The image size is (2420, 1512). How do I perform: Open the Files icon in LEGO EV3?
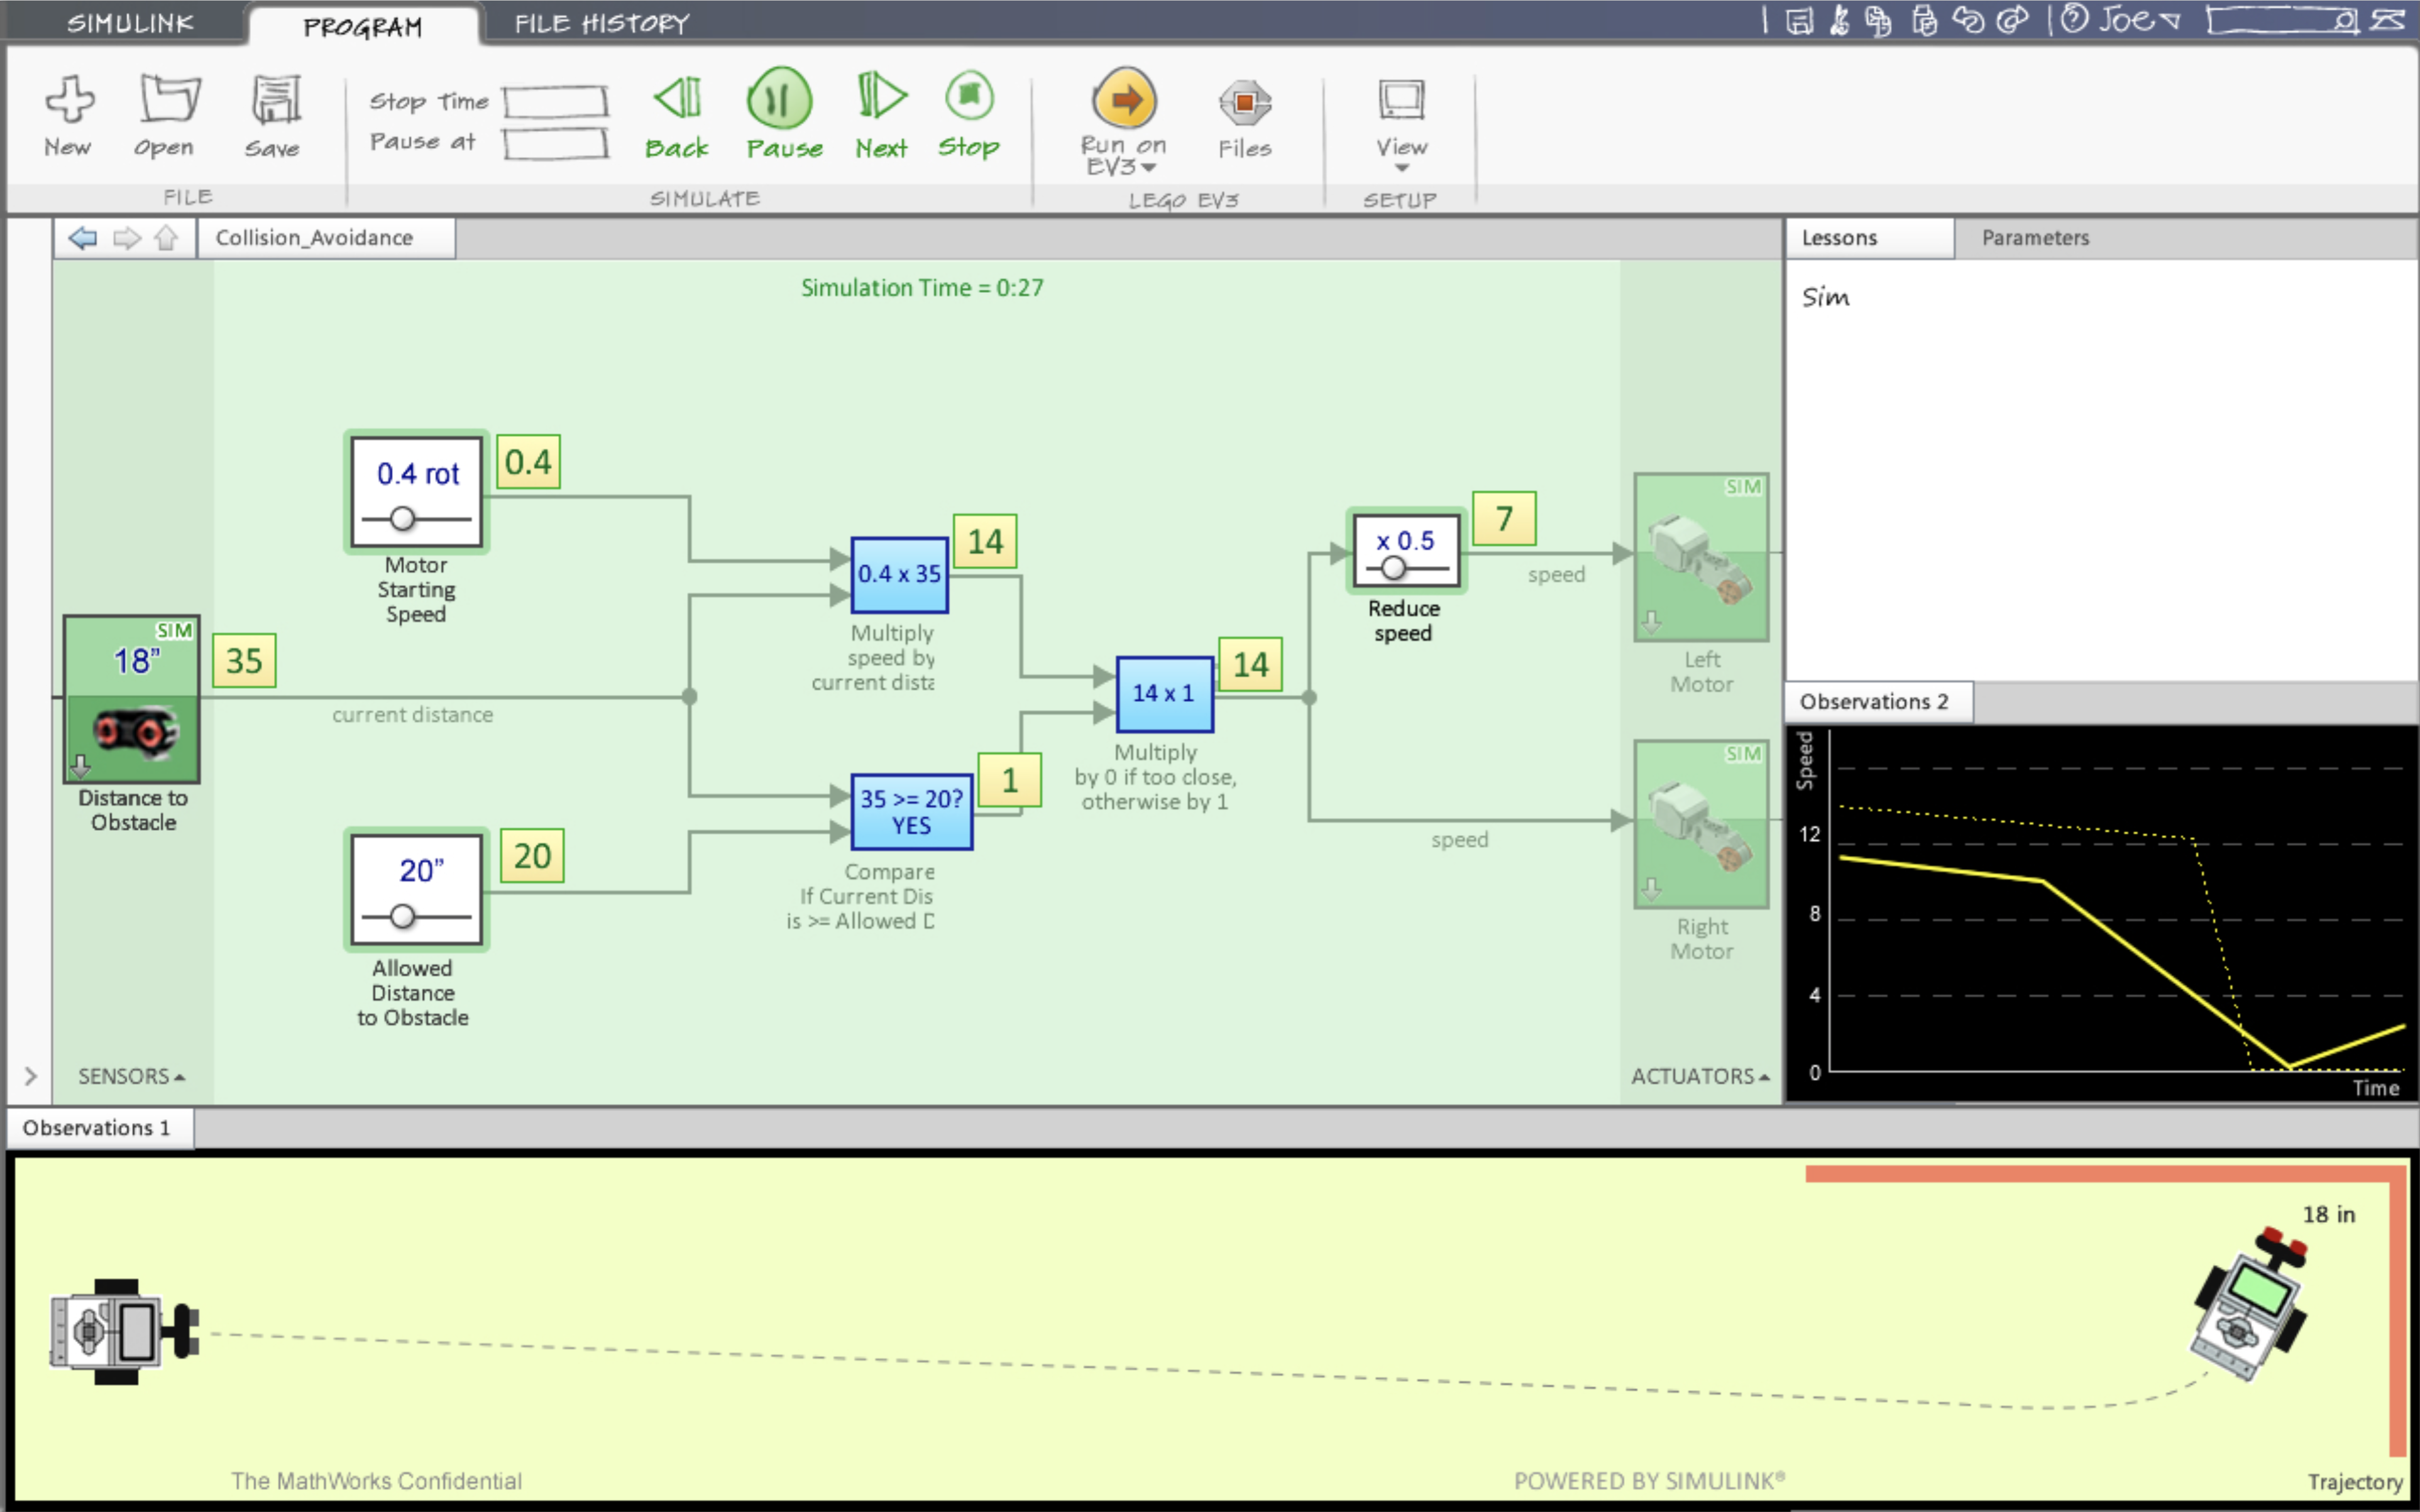(1244, 102)
